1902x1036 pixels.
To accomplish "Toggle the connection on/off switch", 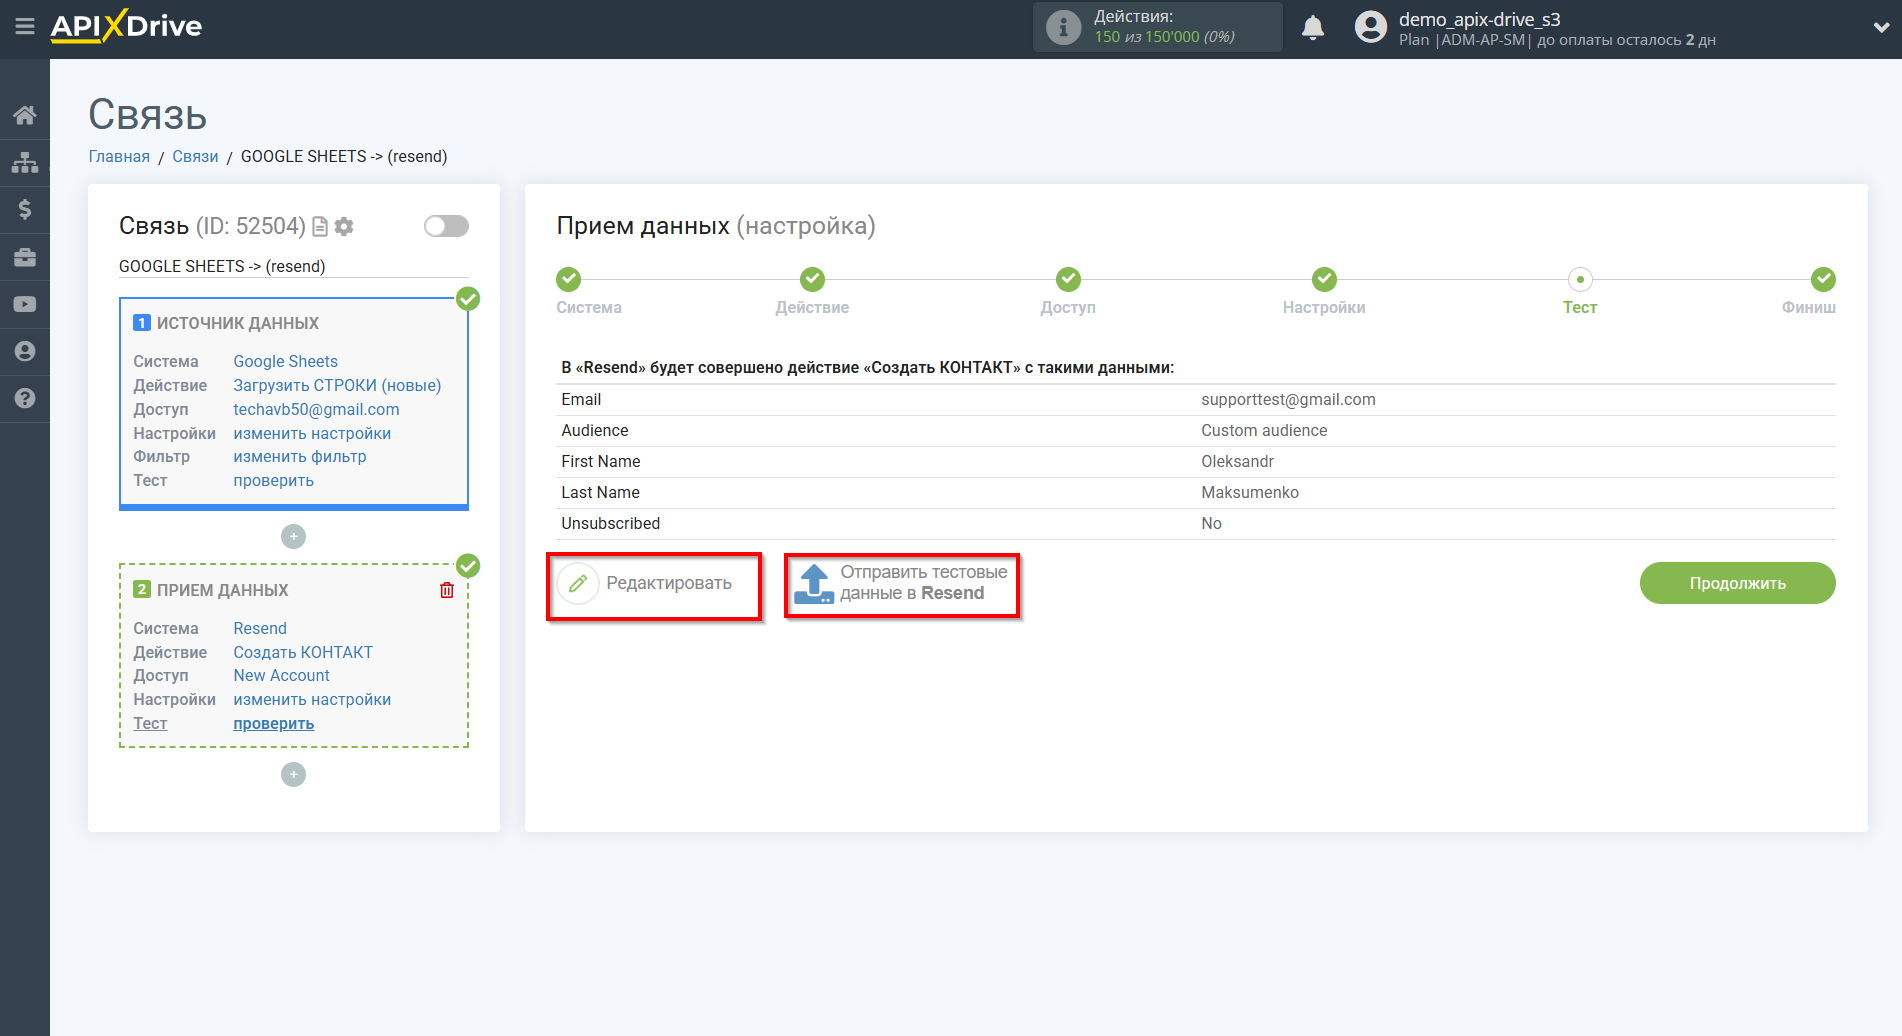I will point(446,226).
